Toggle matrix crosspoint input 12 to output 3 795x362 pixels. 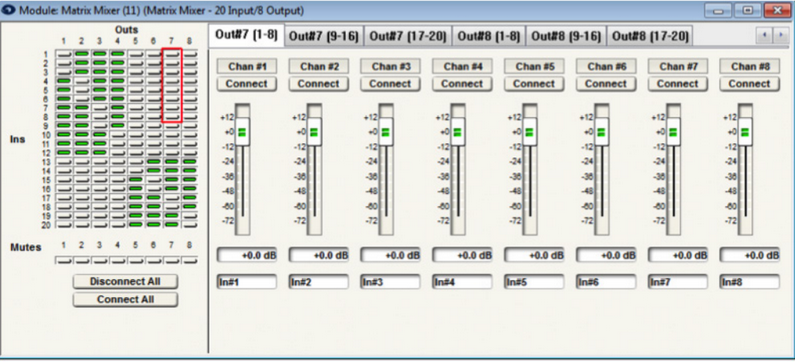tap(100, 152)
